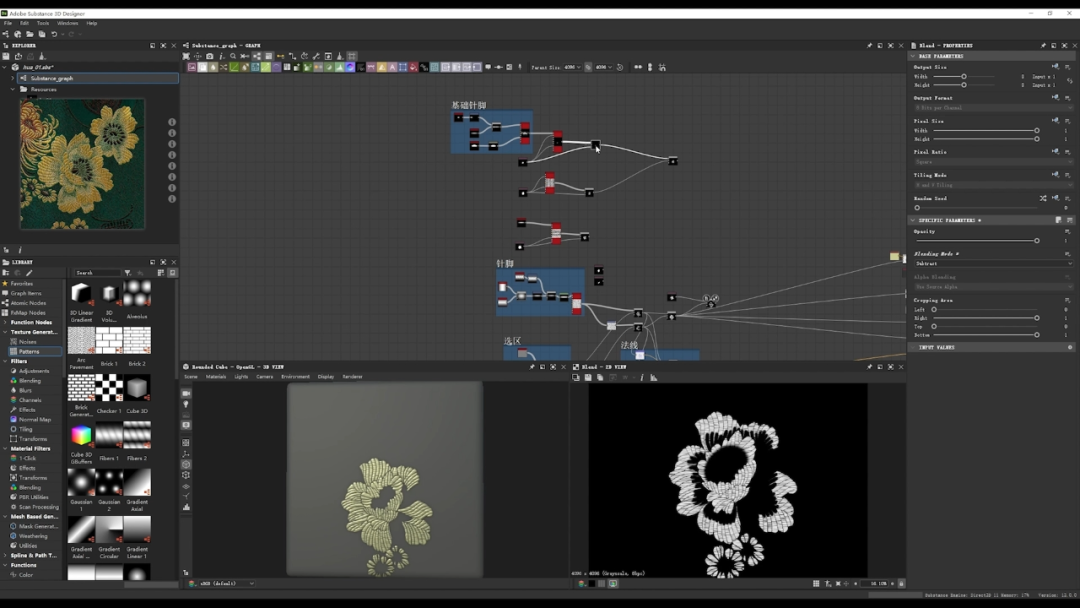Add the Text 'A' node from node bar
Viewport: 1080px width, 608px height.
pos(392,67)
